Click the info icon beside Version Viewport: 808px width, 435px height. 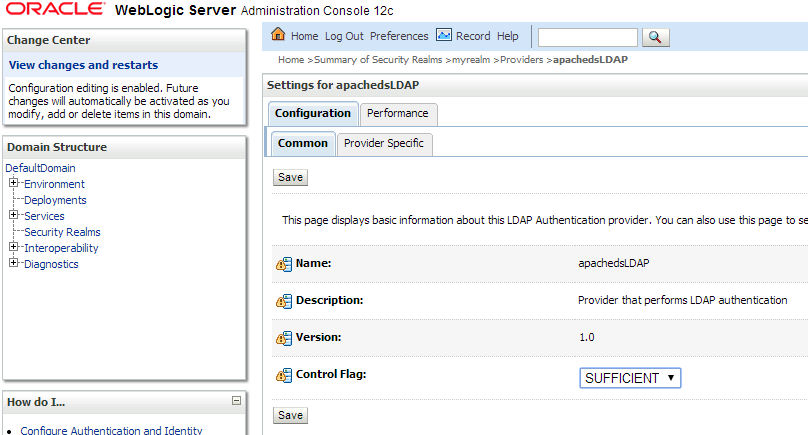tap(284, 338)
